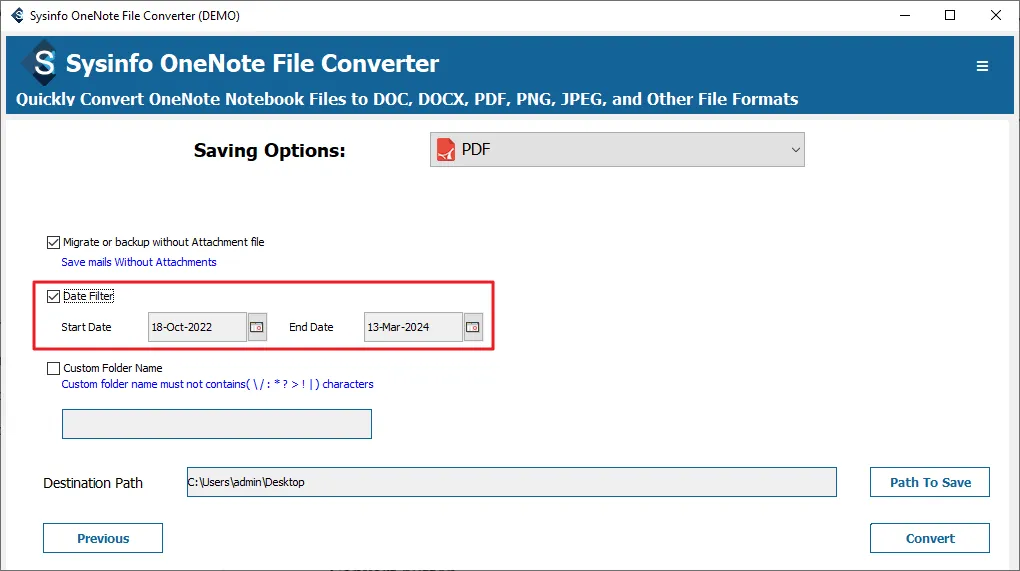The height and width of the screenshot is (571, 1020).
Task: Close the Sysinfo converter window
Action: [x=995, y=15]
